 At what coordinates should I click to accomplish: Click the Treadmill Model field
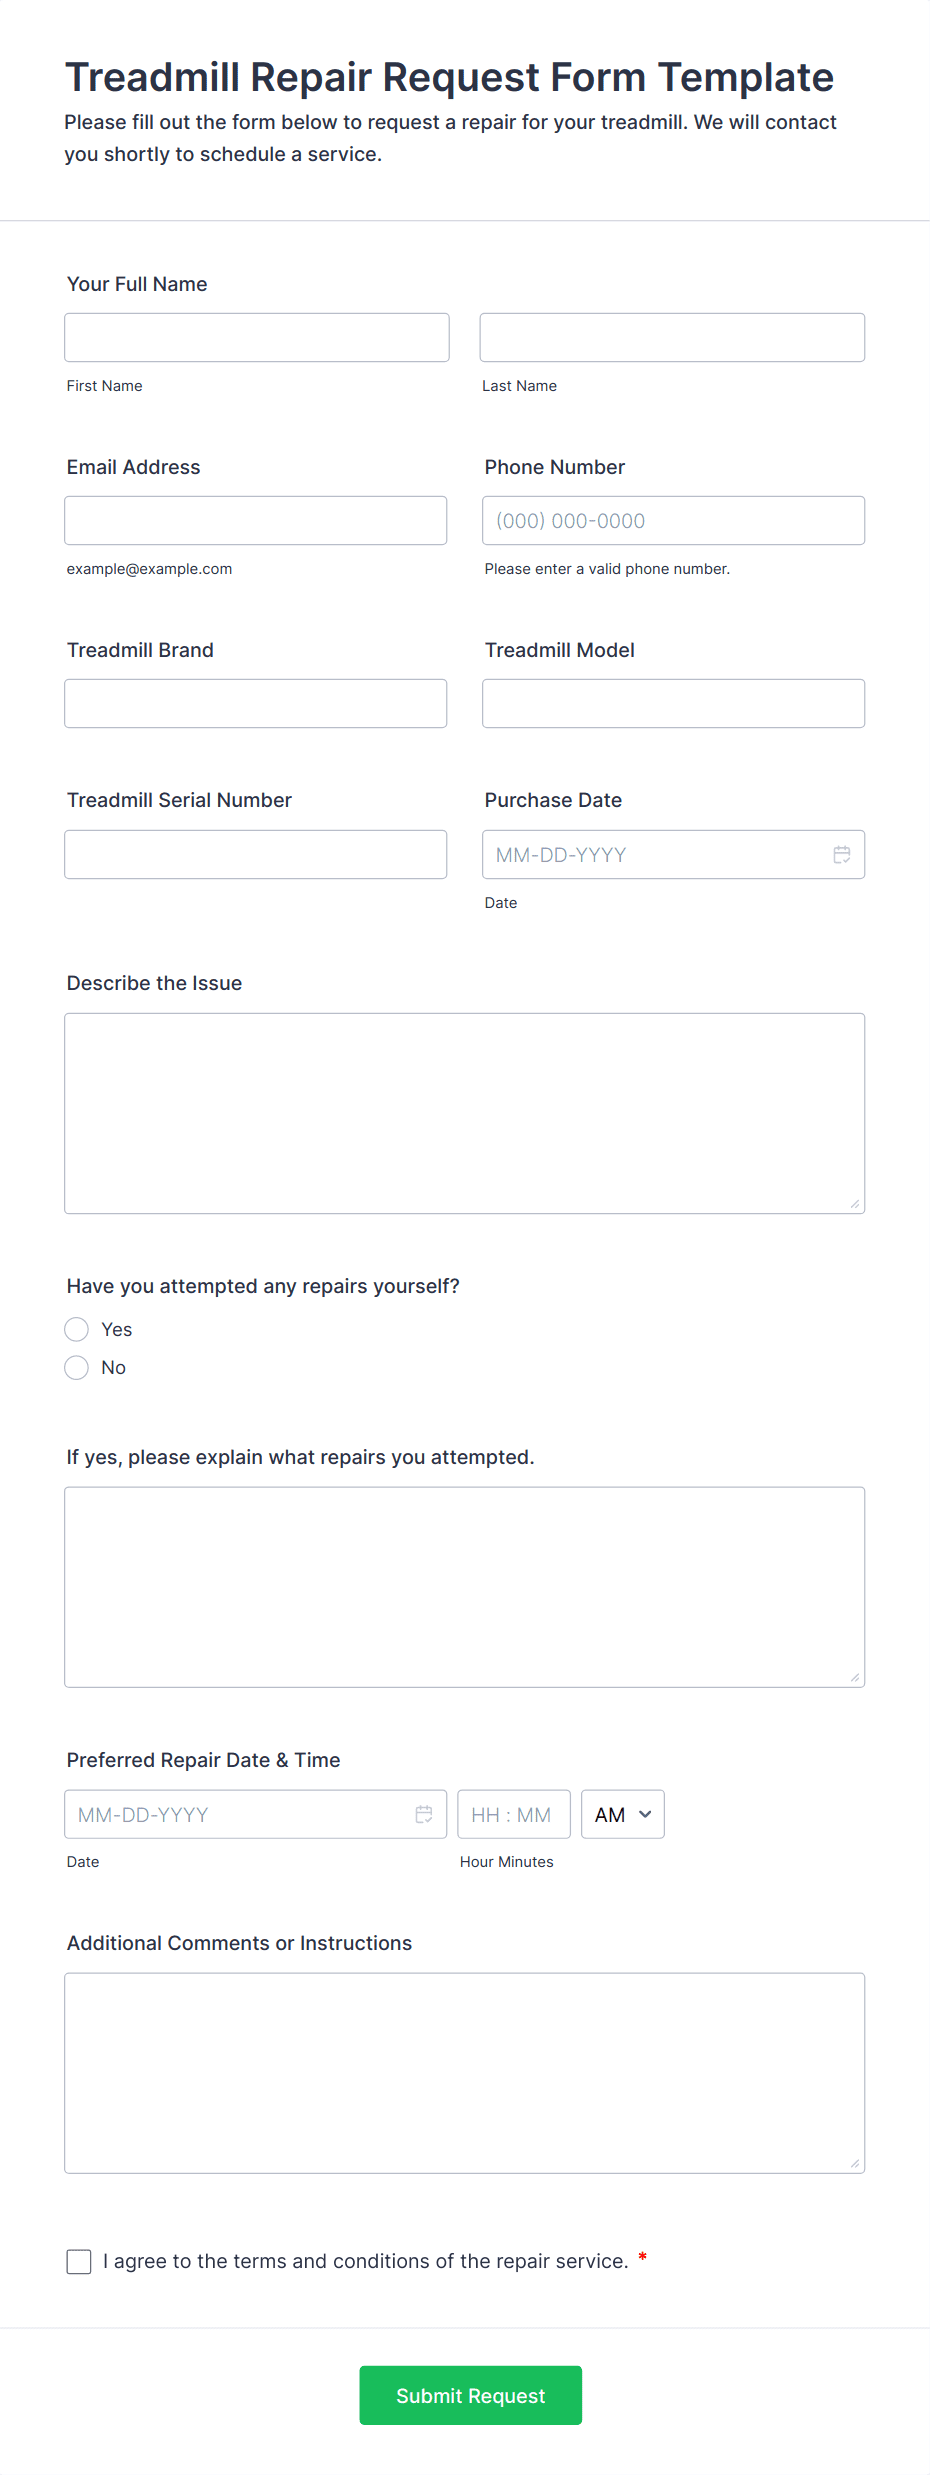point(673,703)
